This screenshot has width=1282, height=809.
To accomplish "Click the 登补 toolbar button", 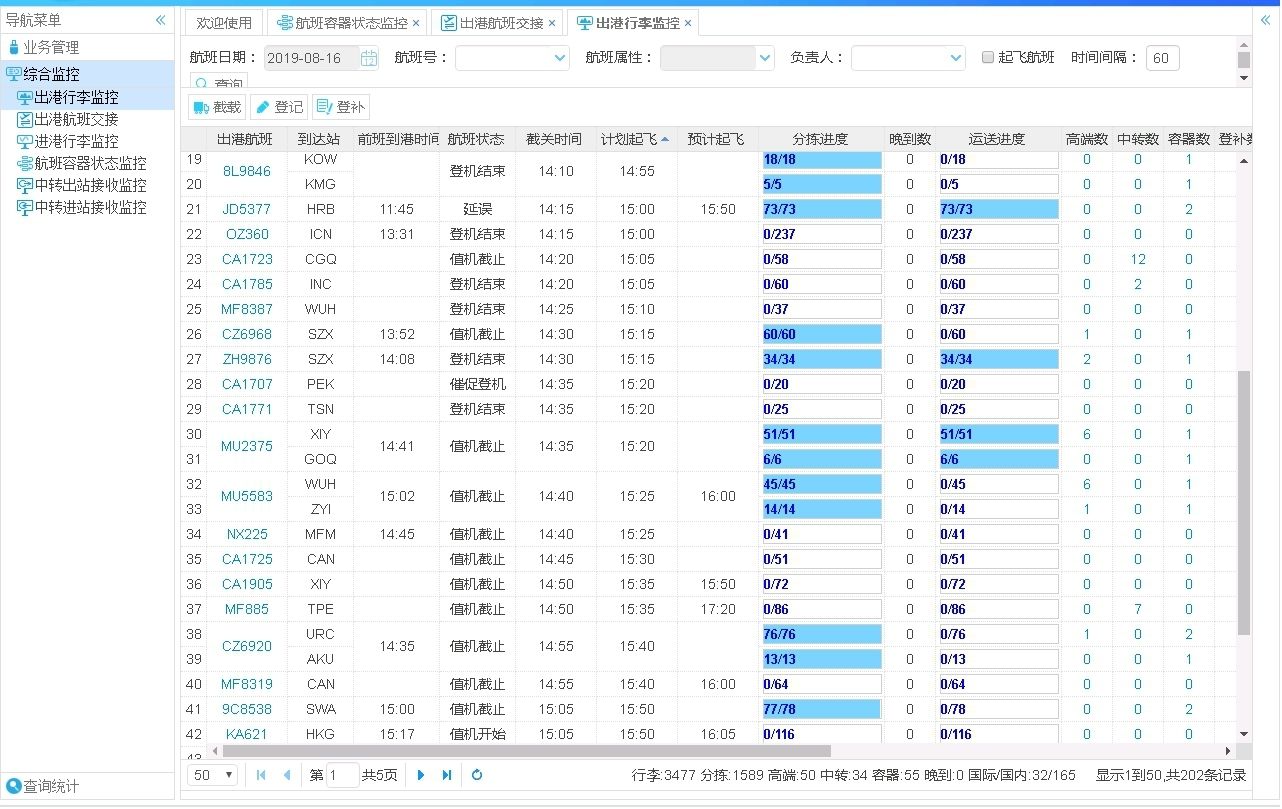I will tap(341, 107).
